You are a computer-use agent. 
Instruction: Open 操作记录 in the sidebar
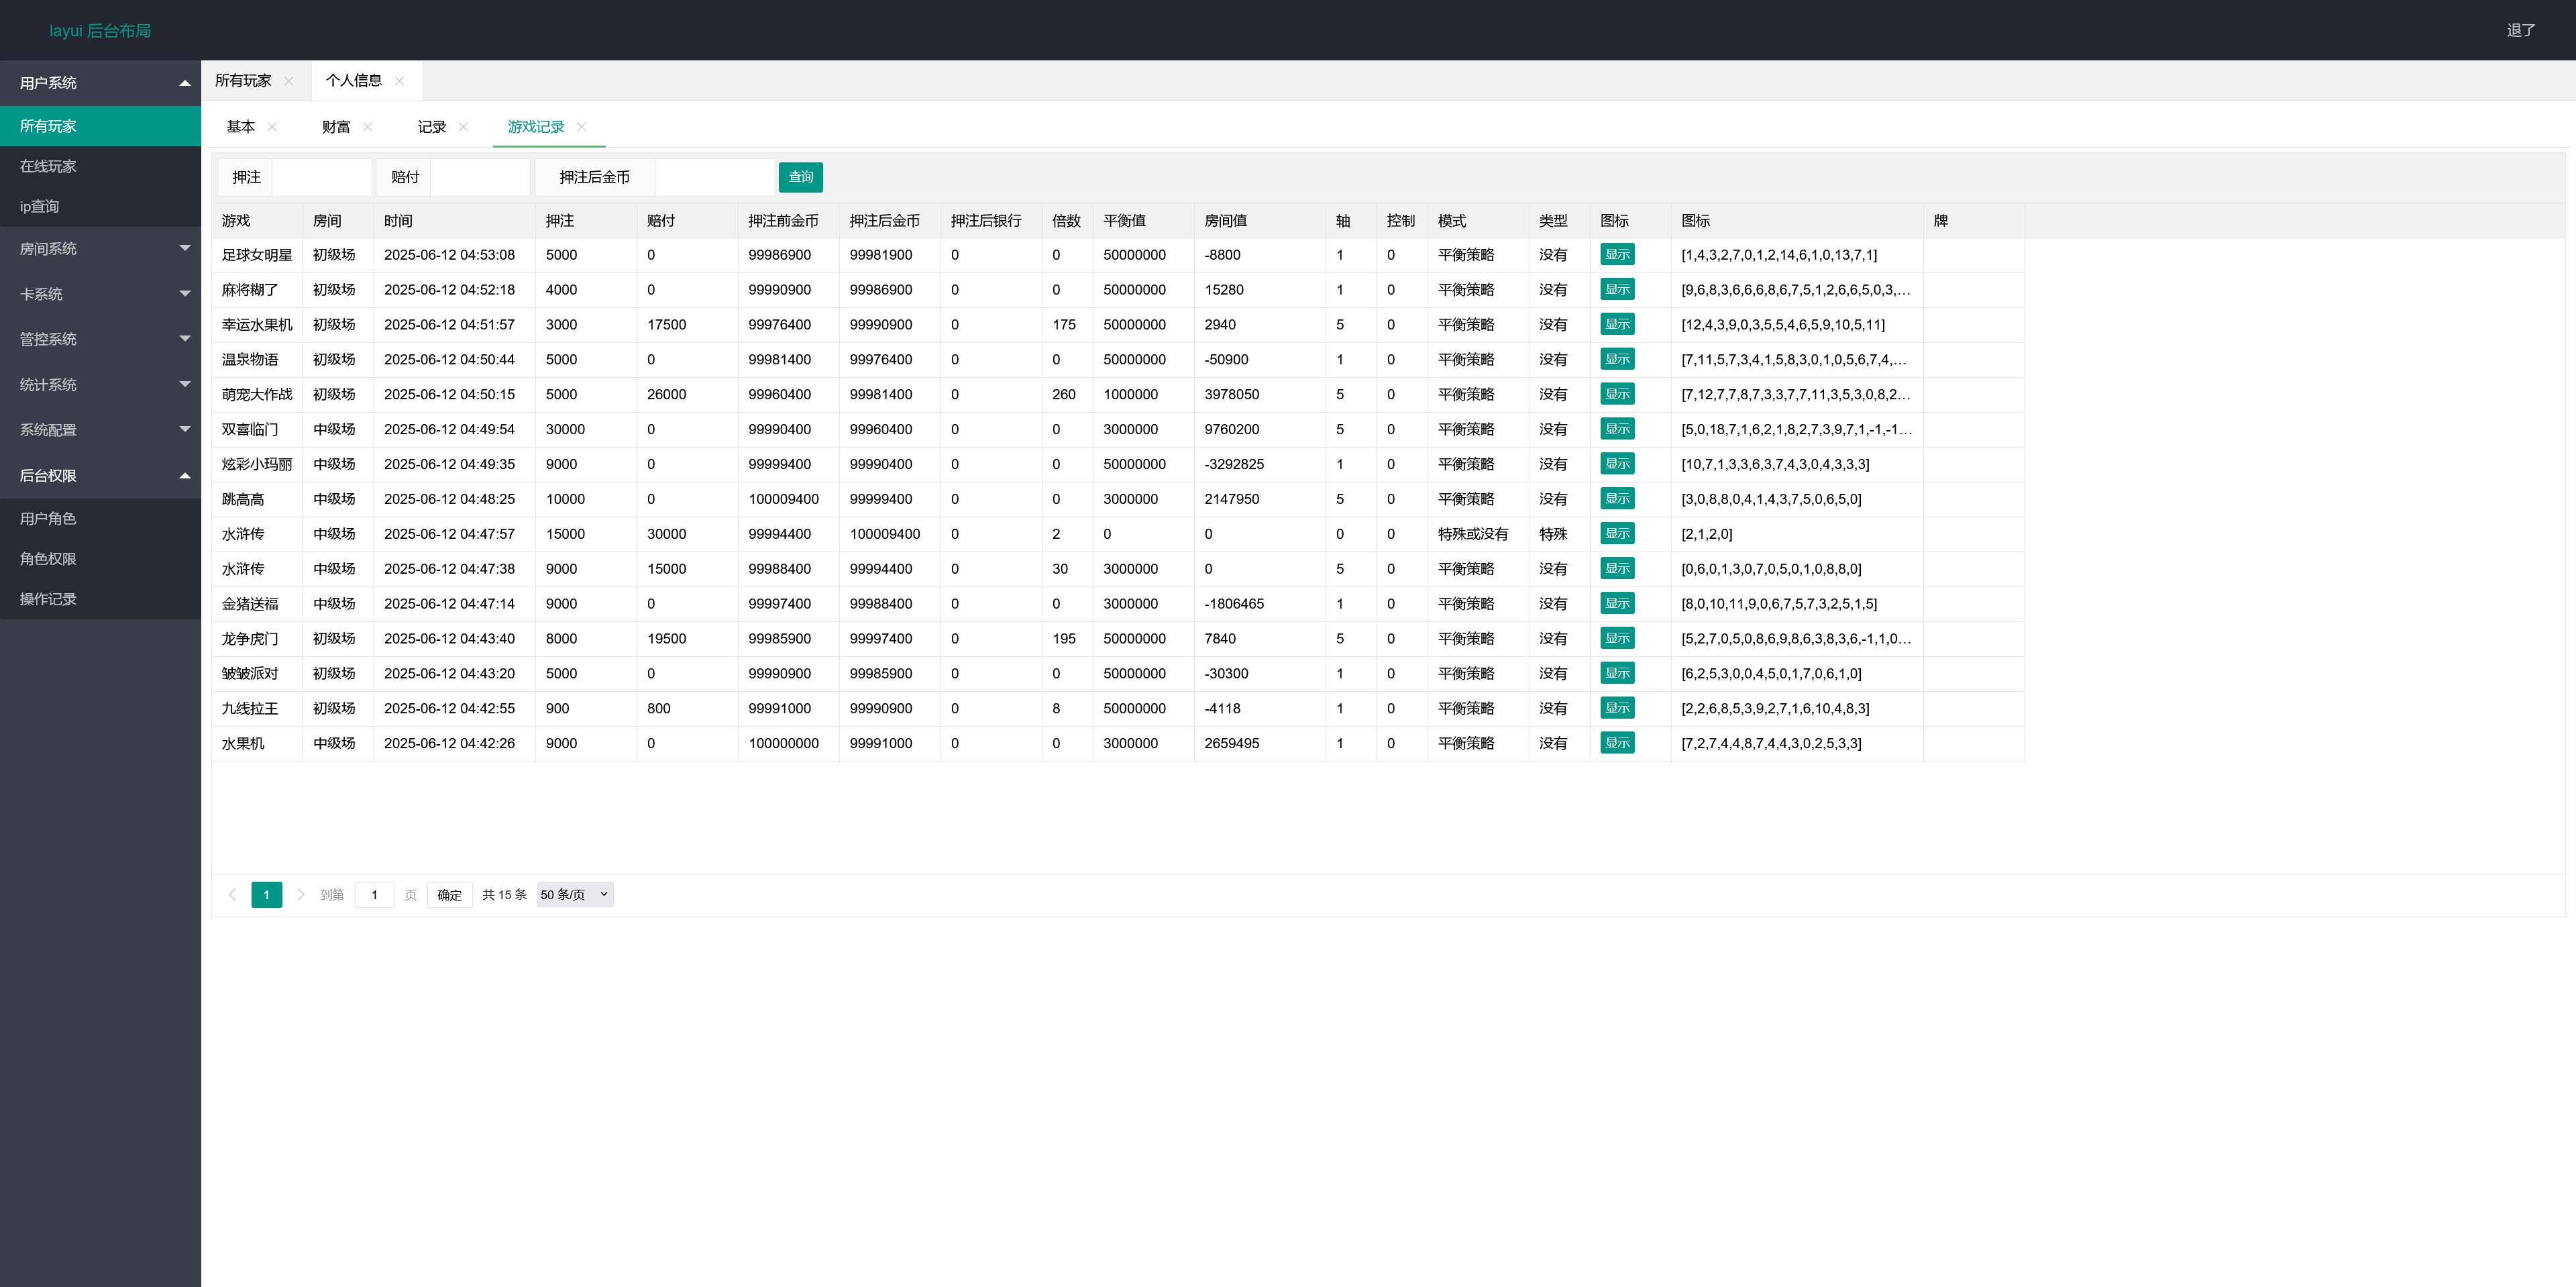tap(48, 599)
